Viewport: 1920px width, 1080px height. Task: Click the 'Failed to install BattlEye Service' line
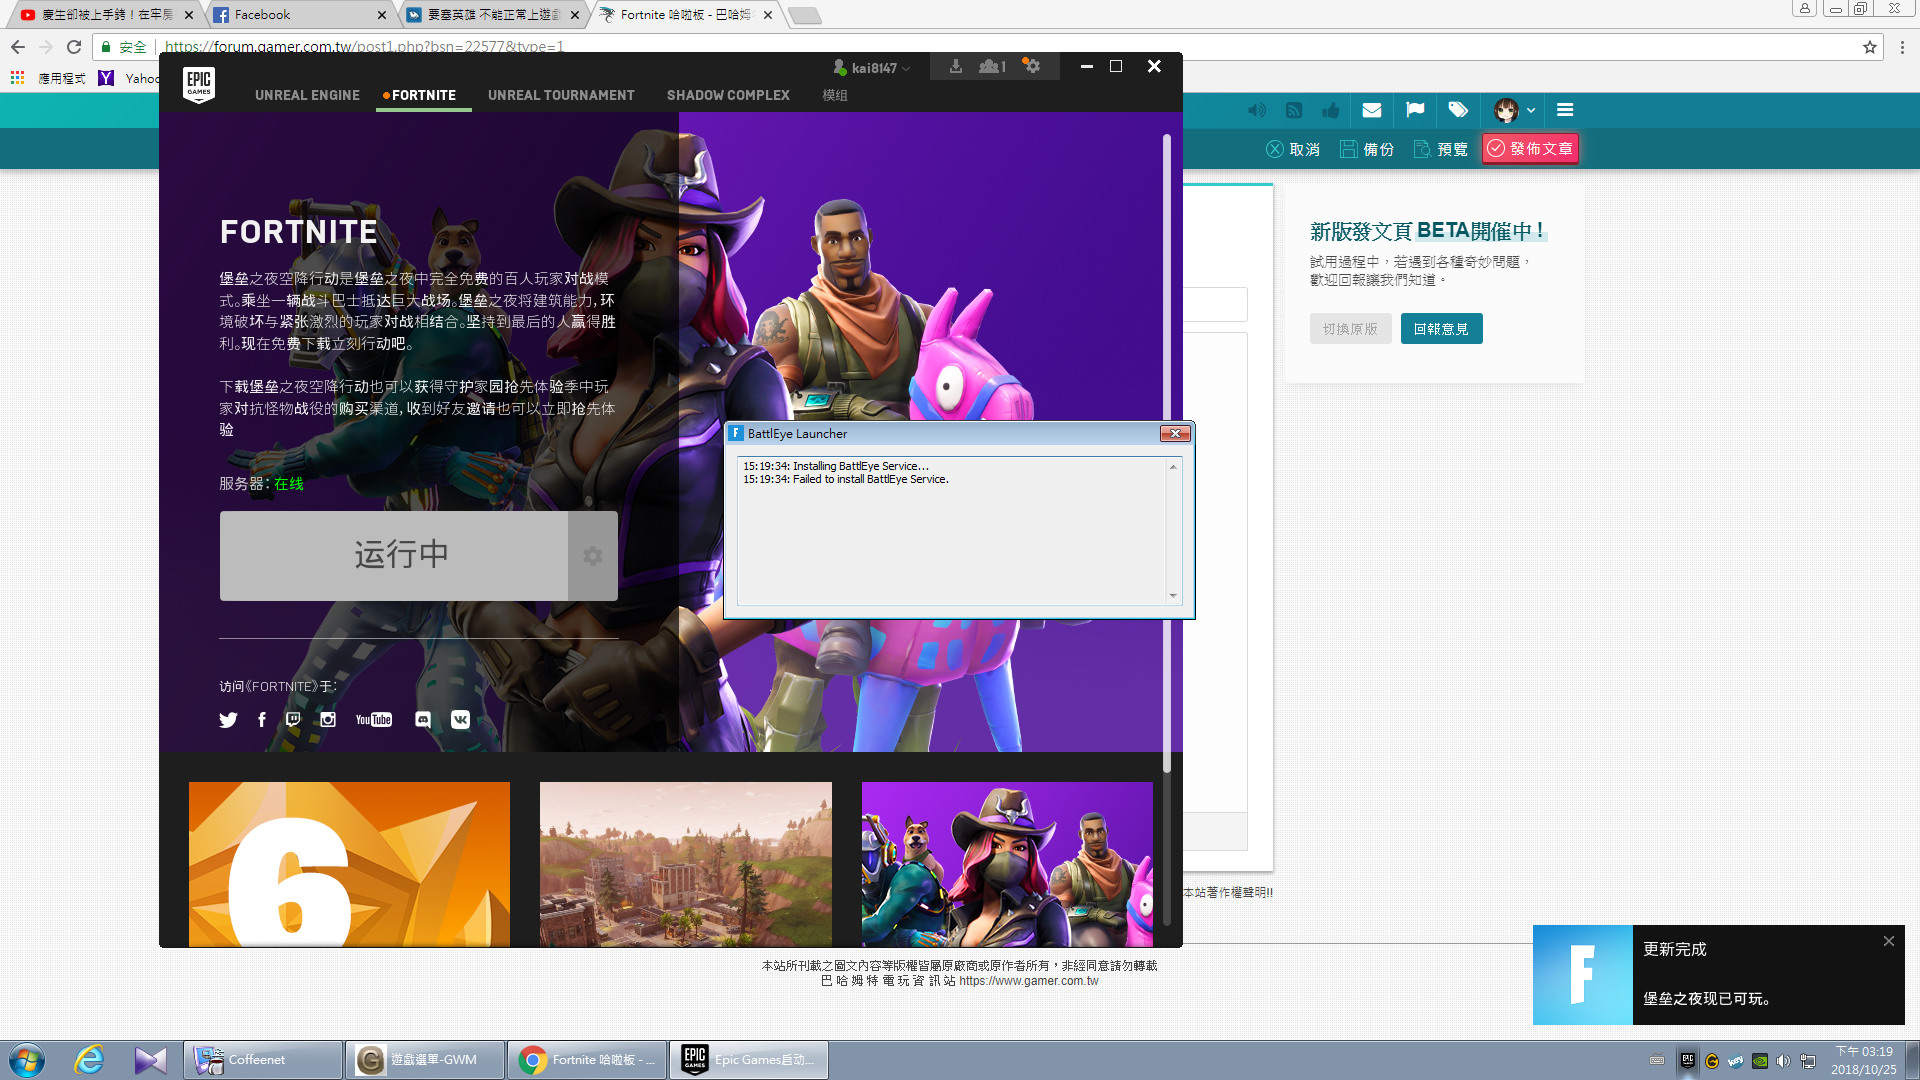pyautogui.click(x=846, y=480)
